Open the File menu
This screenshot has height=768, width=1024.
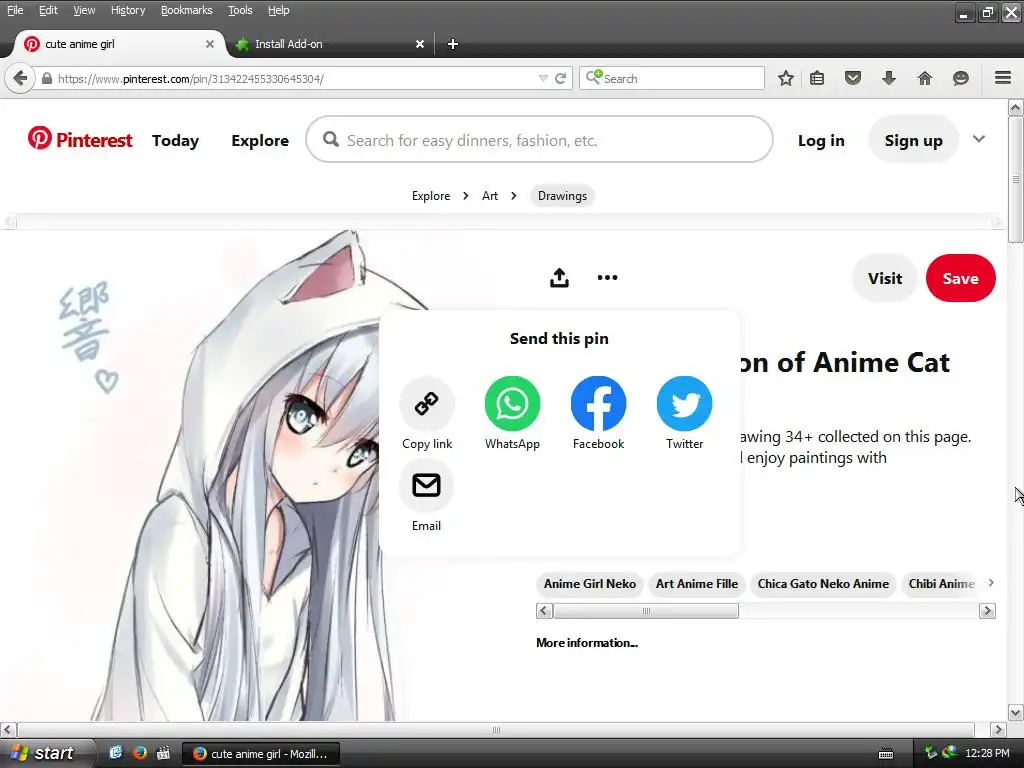(x=15, y=10)
